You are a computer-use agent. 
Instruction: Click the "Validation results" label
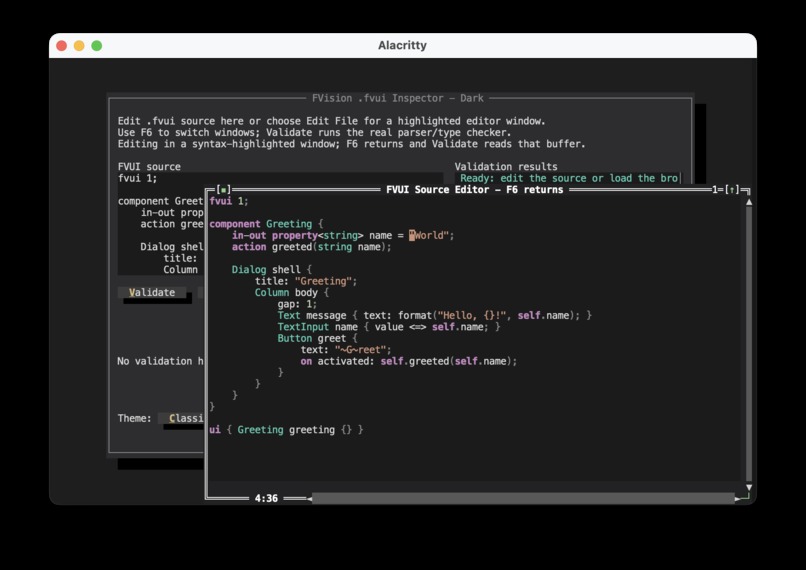(x=506, y=167)
